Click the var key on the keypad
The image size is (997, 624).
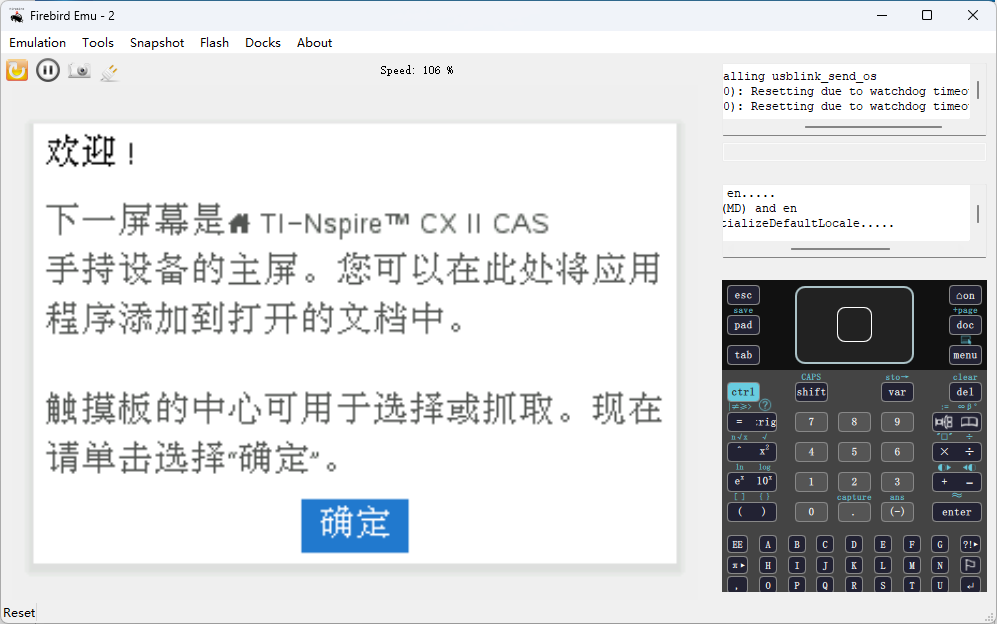coord(897,392)
